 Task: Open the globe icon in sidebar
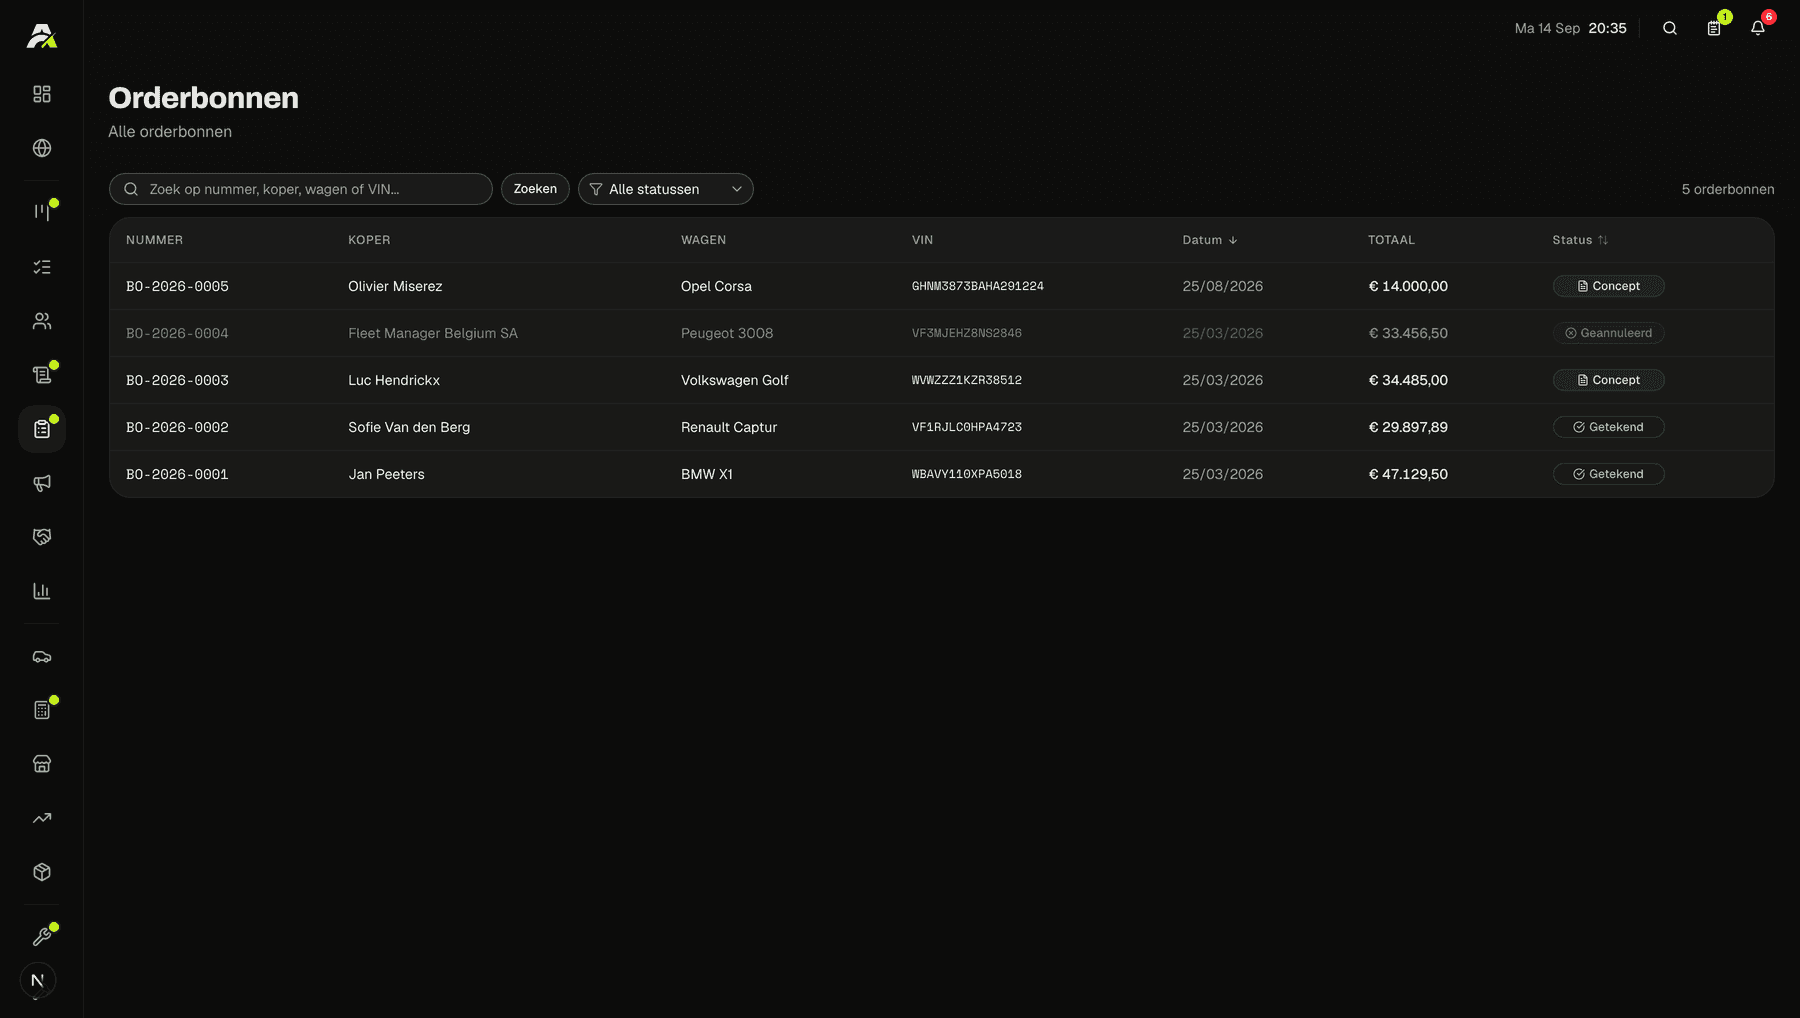coord(42,148)
